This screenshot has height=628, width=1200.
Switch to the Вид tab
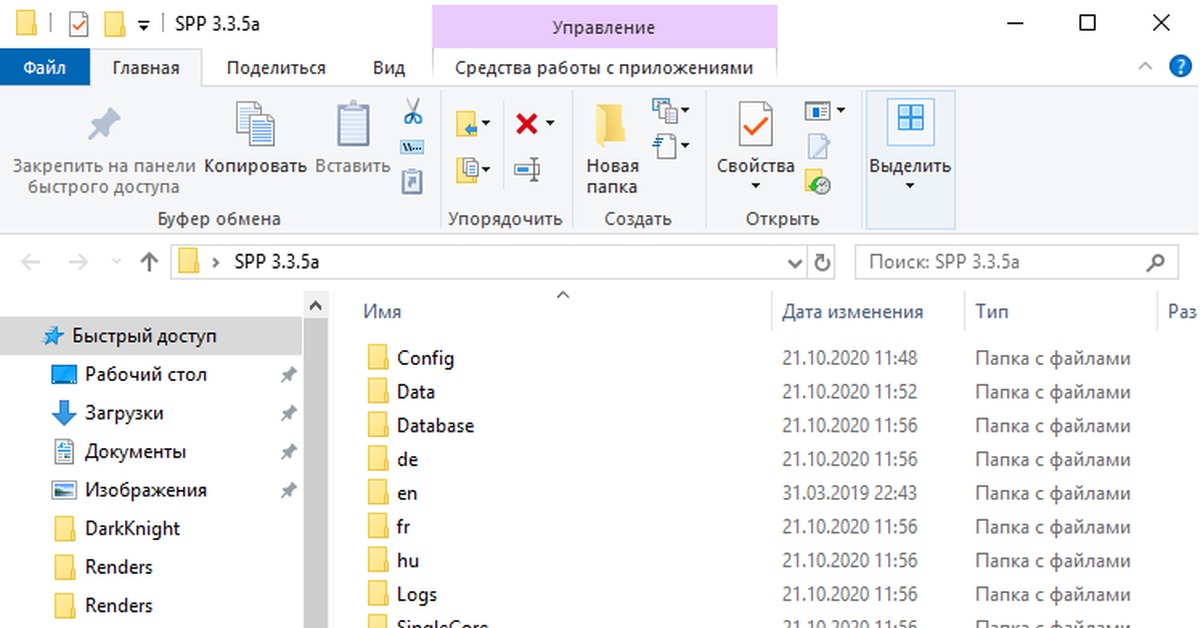389,68
